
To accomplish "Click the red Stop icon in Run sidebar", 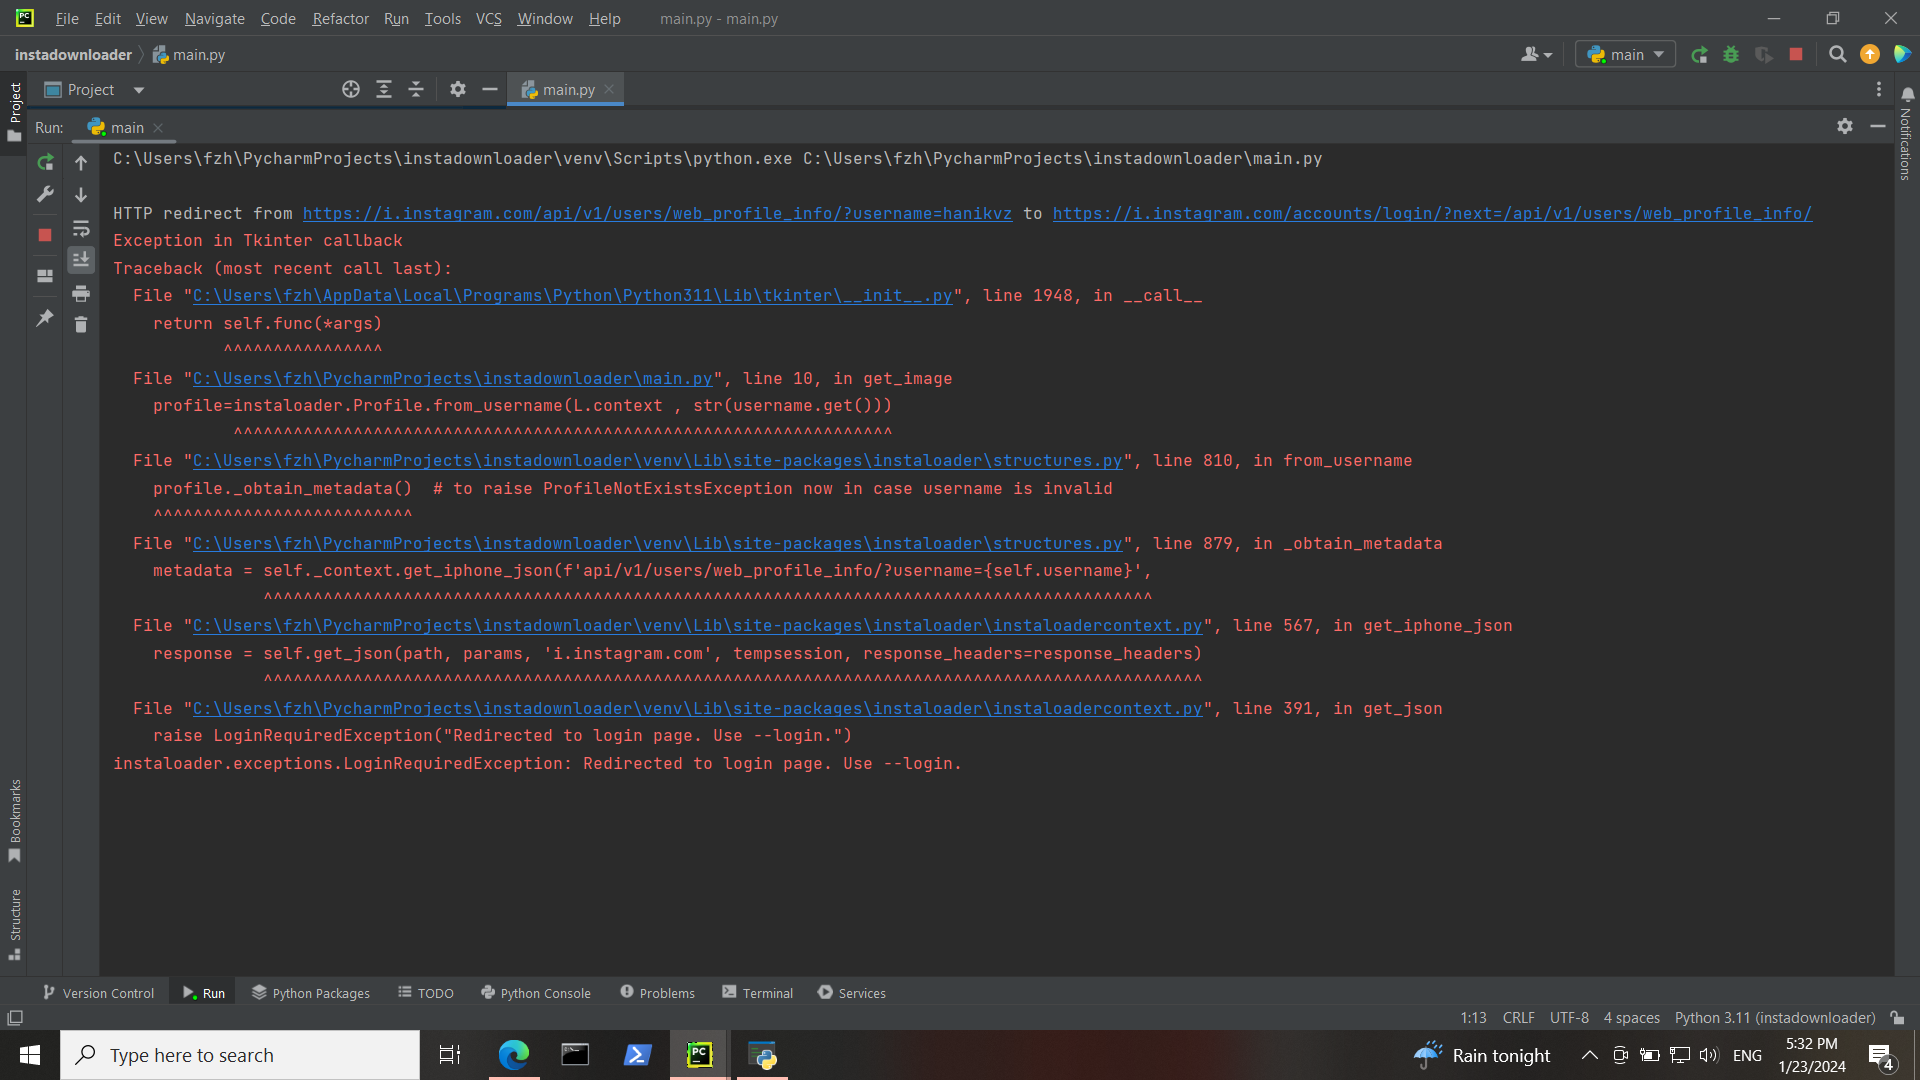I will (45, 235).
